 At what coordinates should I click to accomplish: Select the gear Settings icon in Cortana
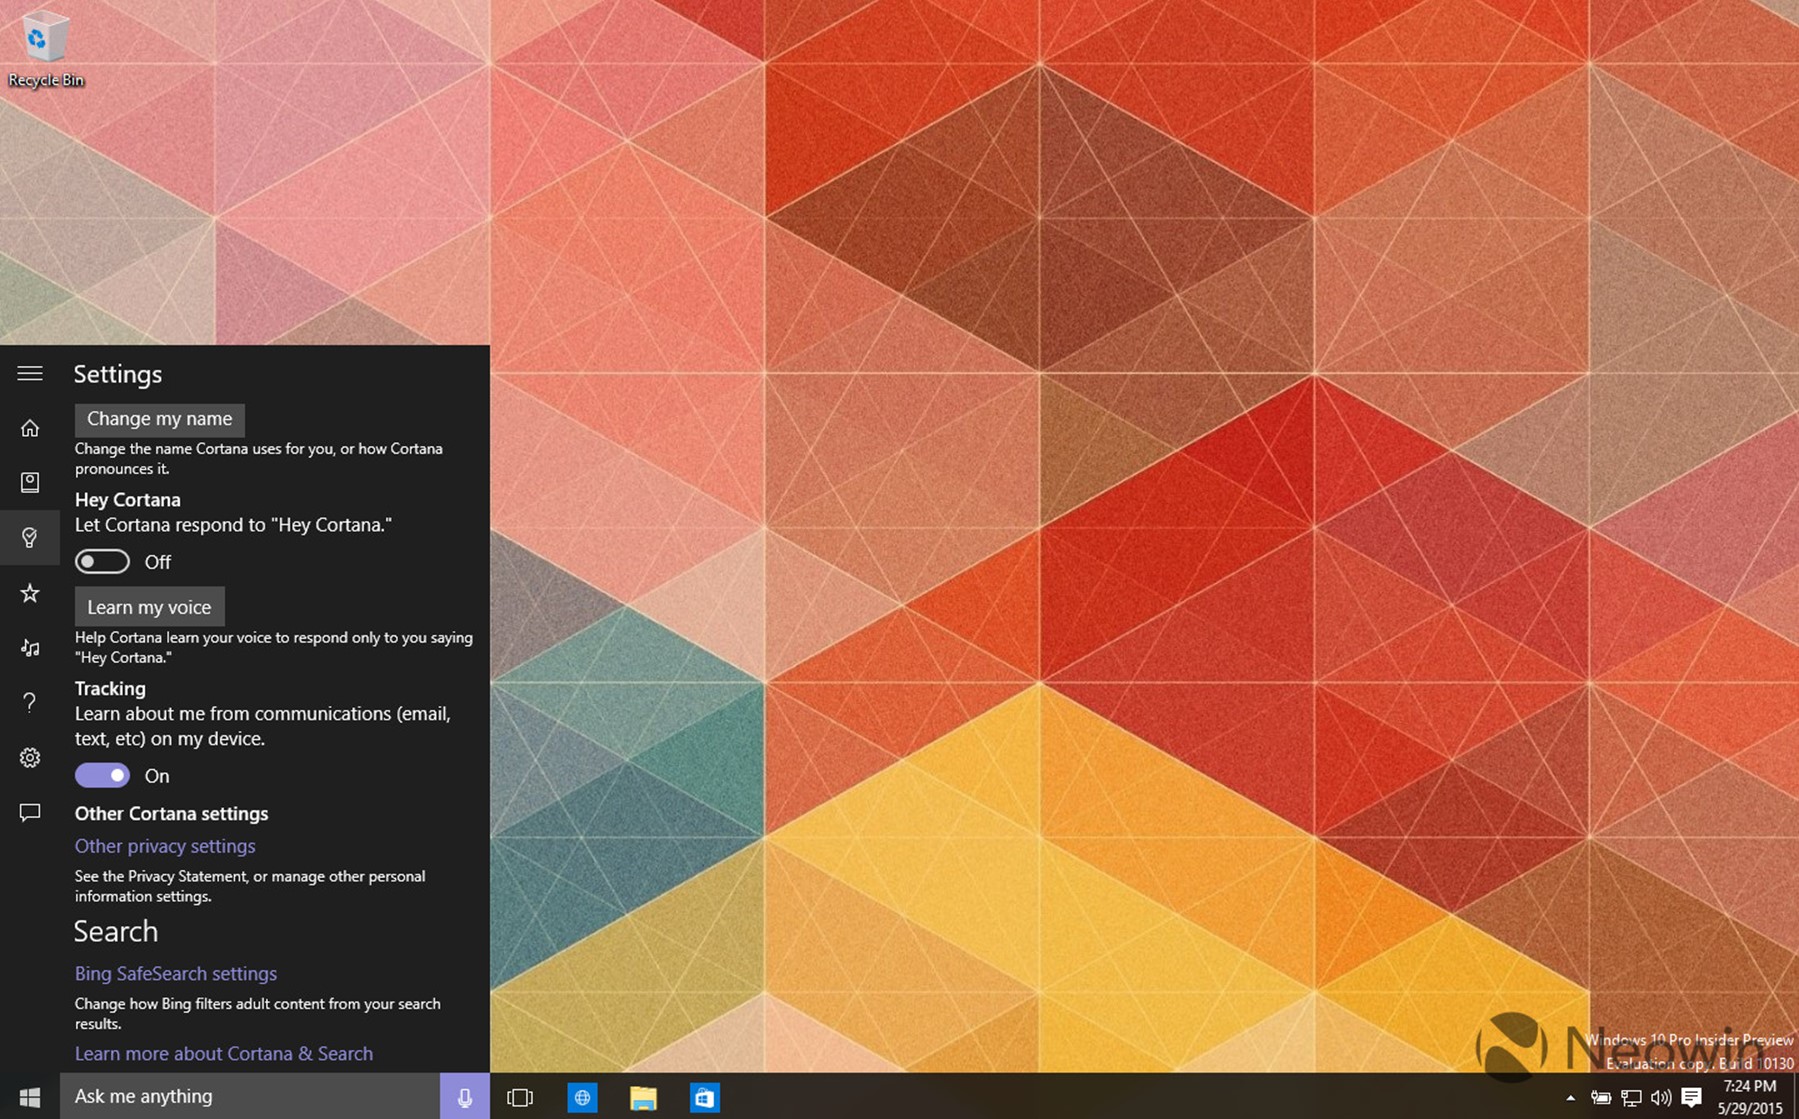click(x=30, y=757)
